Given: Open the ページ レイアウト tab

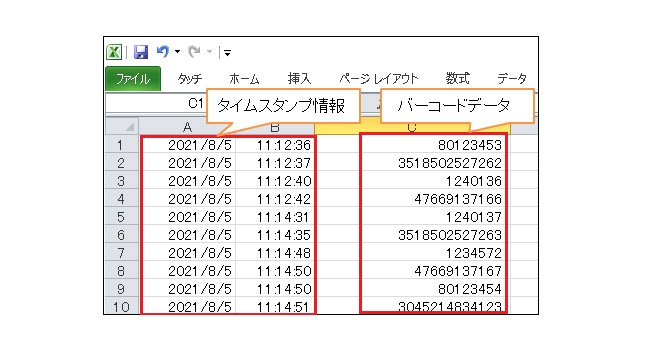Looking at the screenshot, I should pyautogui.click(x=379, y=78).
